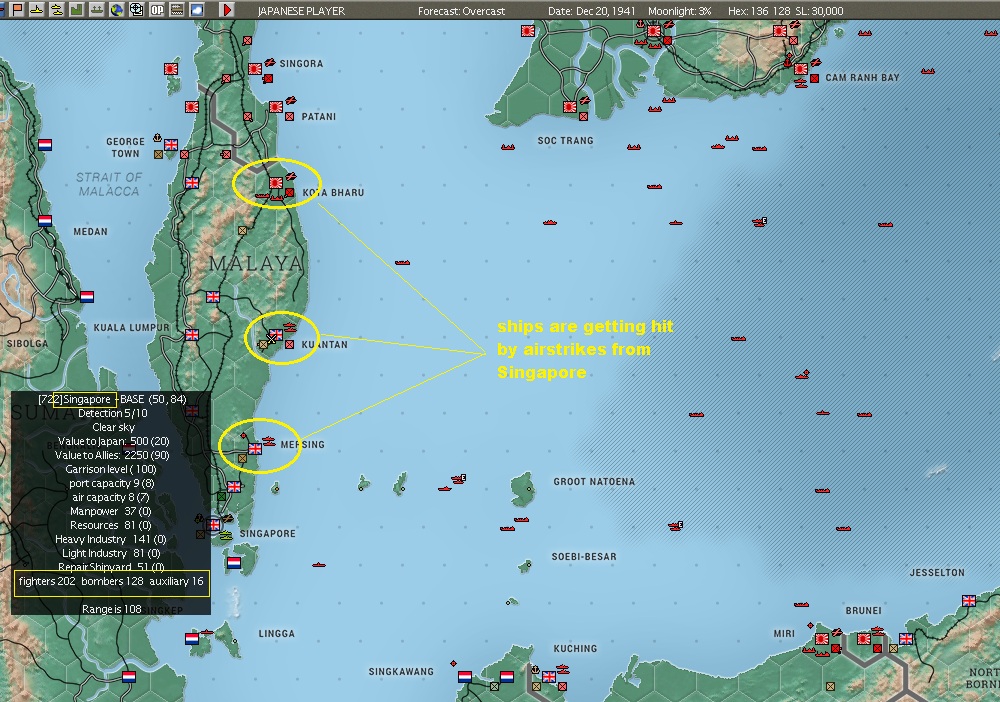
Task: Click the railroad and road toolbar icon
Action: pyautogui.click(x=177, y=10)
